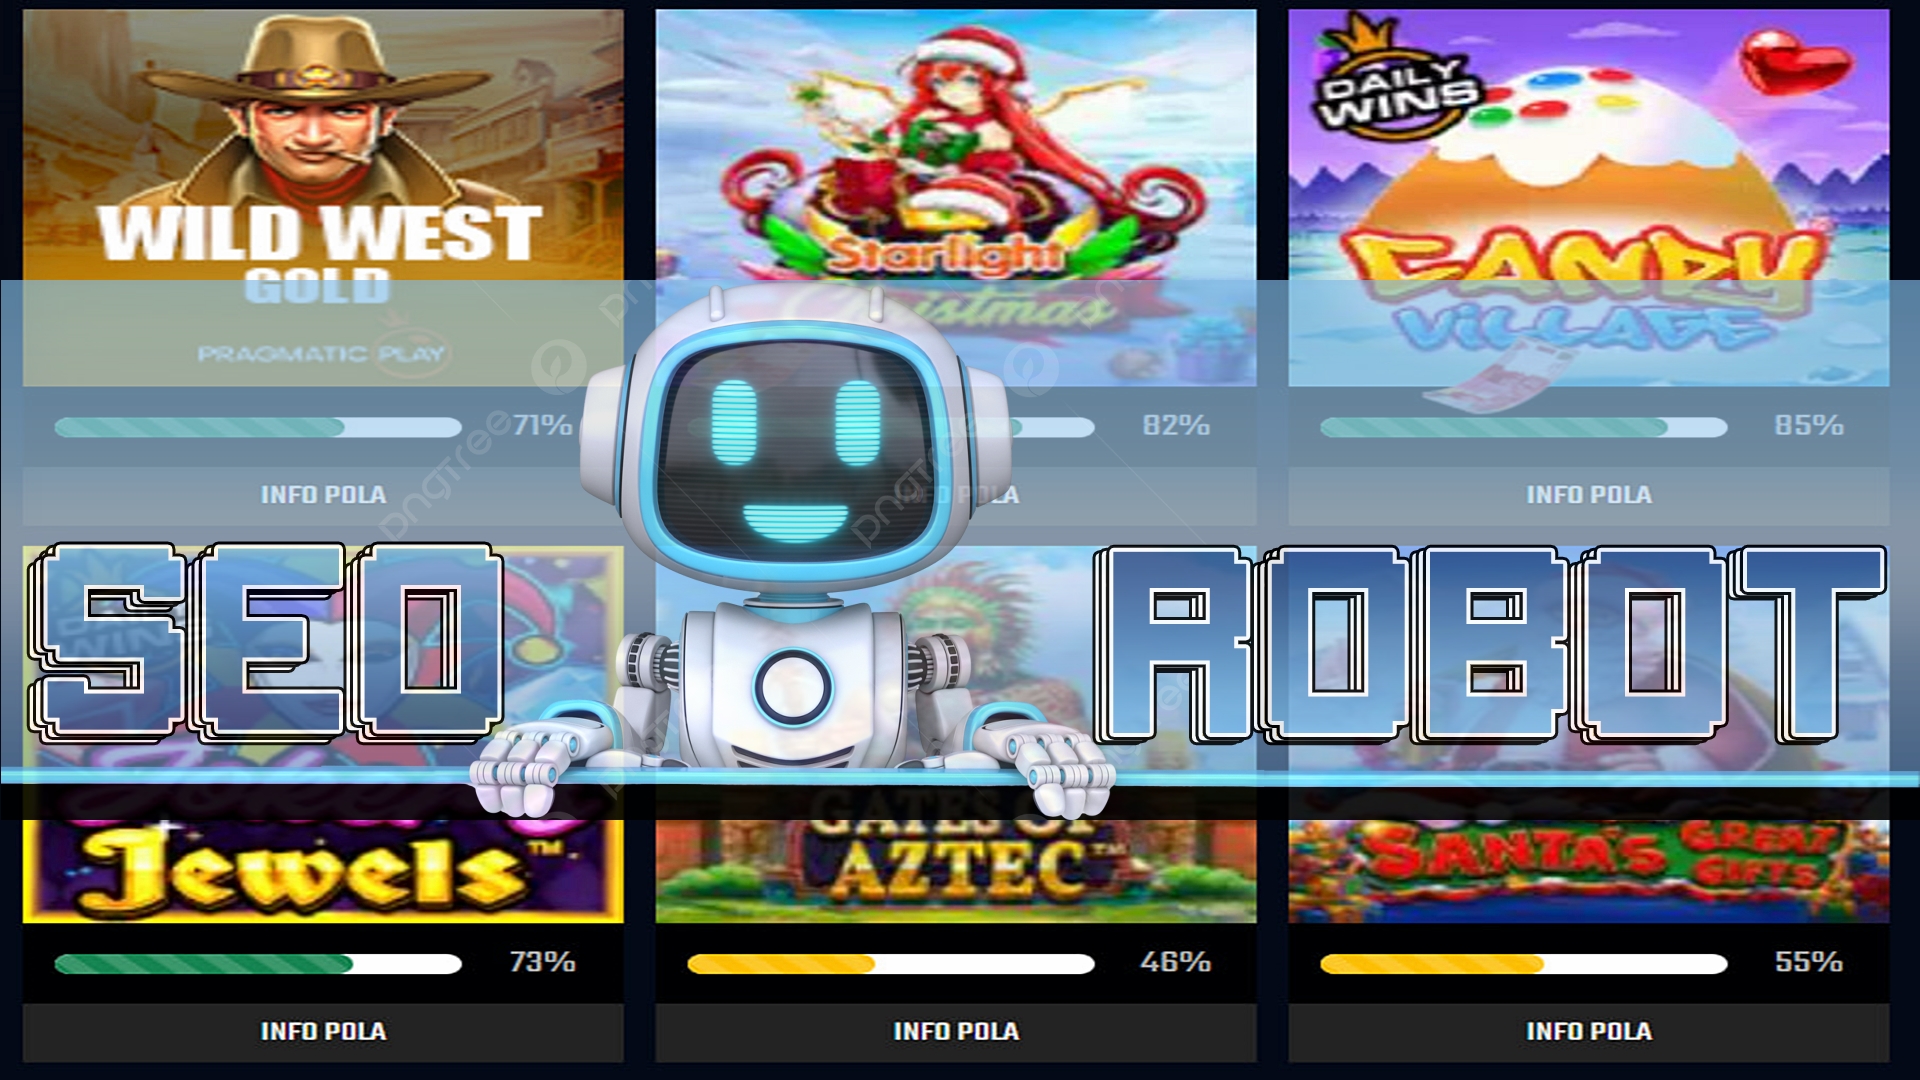Click INFO POLA below Santa's Great Gifts
The image size is (1920, 1080).
[x=1589, y=1032]
